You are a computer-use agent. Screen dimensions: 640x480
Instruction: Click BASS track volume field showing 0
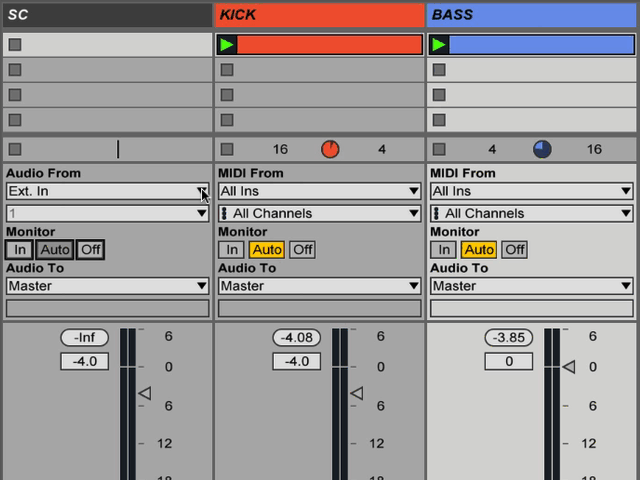click(x=509, y=361)
